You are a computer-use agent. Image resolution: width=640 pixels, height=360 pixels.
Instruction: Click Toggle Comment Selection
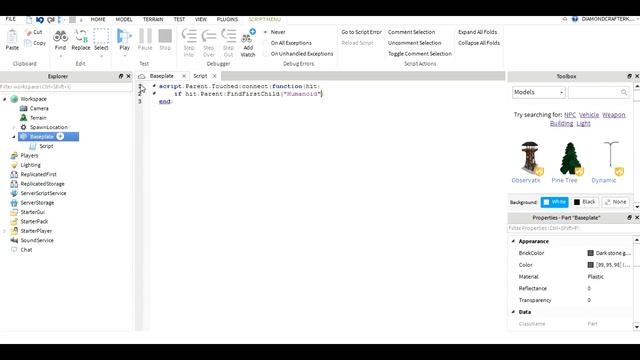[x=420, y=54]
